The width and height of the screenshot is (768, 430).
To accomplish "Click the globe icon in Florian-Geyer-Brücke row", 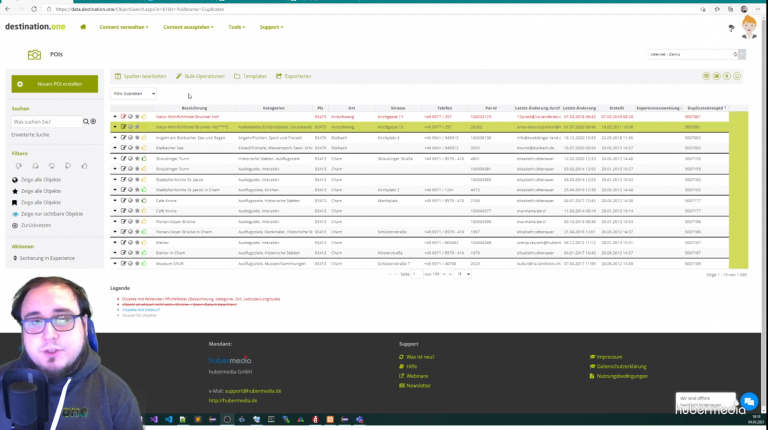I will pos(130,221).
